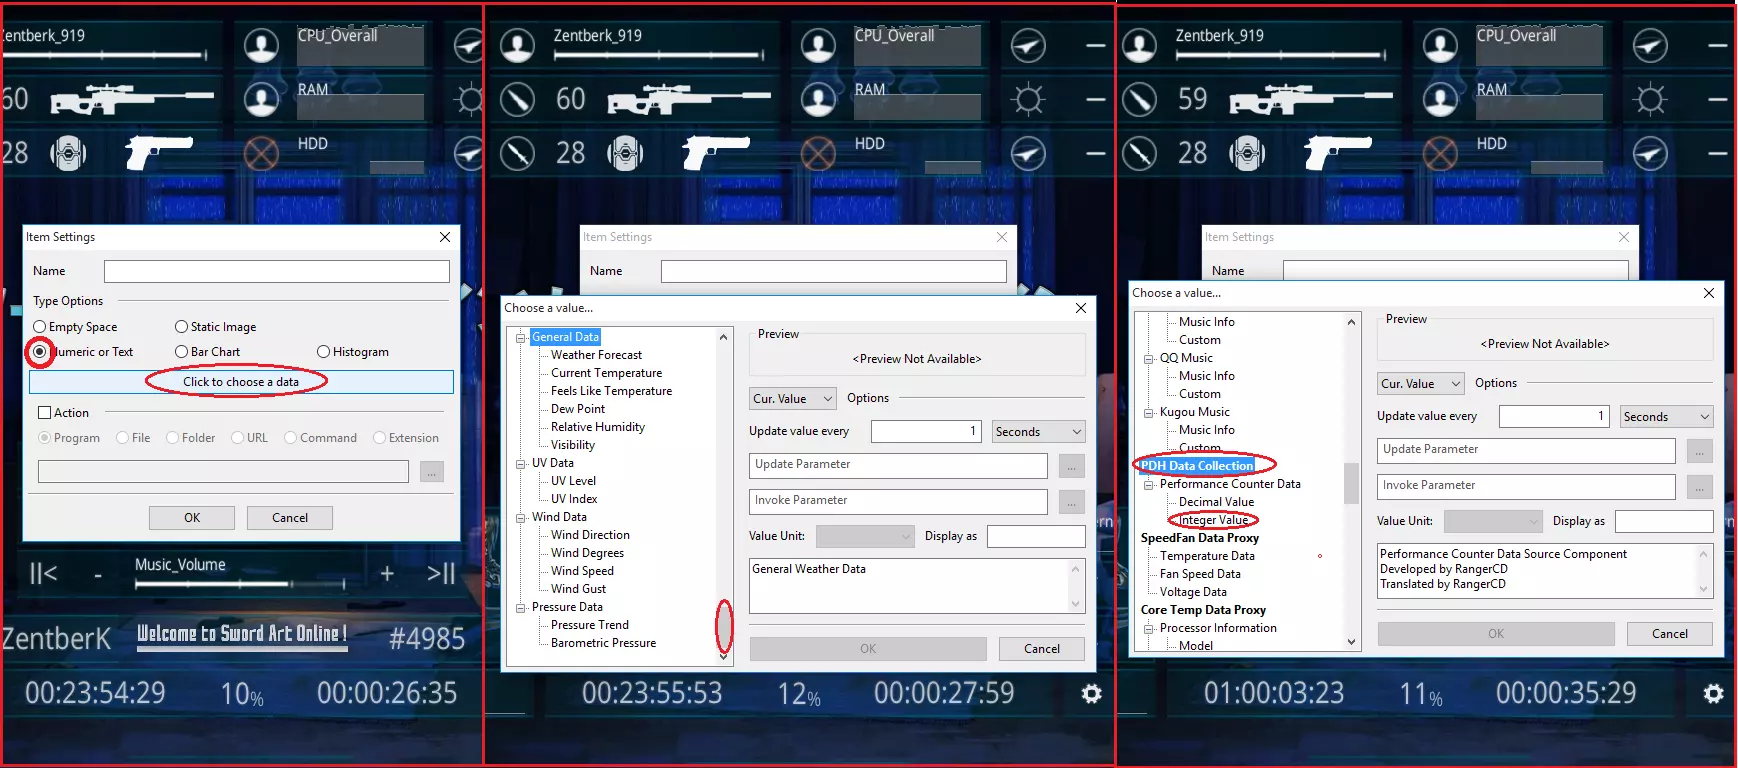Collapse the Pressure Data tree node

tap(521, 608)
